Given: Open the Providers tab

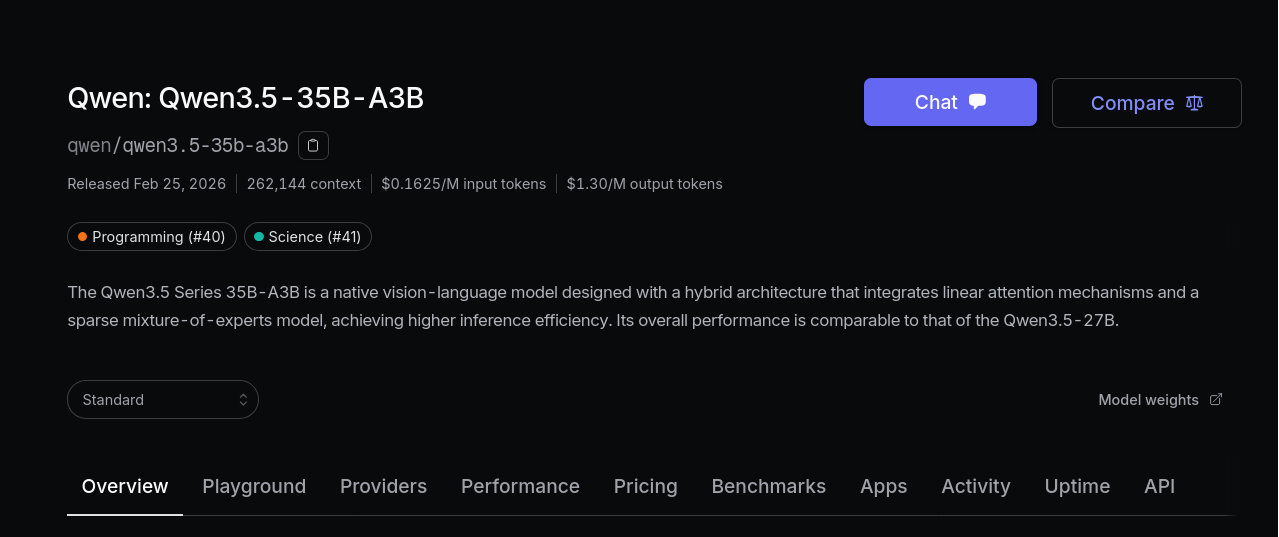Looking at the screenshot, I should click(383, 486).
